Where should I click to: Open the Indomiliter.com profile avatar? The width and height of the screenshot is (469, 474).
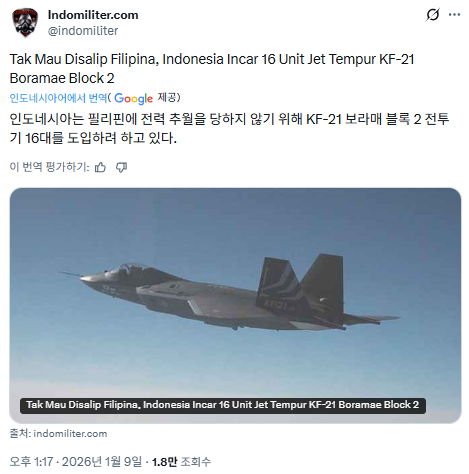click(x=25, y=22)
